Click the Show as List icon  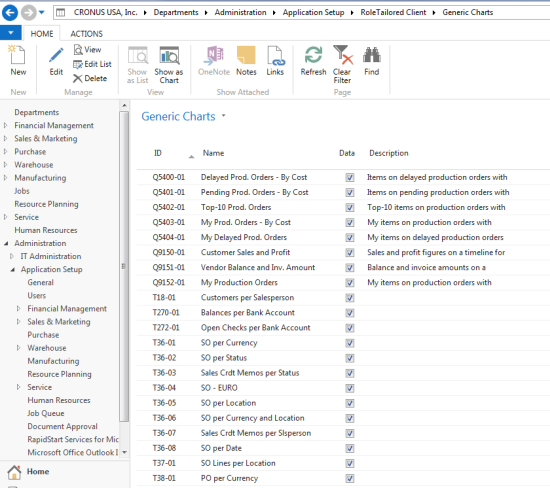tap(138, 55)
